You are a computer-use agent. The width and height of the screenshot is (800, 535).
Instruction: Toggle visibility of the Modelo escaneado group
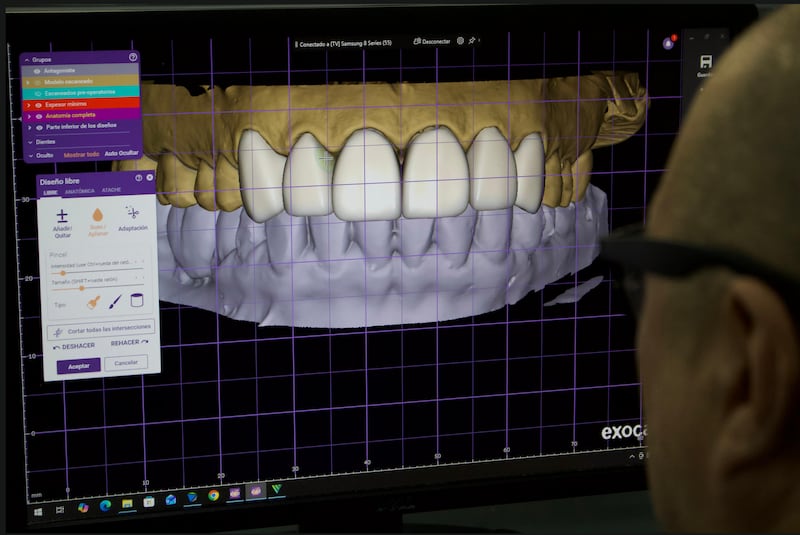(x=37, y=82)
